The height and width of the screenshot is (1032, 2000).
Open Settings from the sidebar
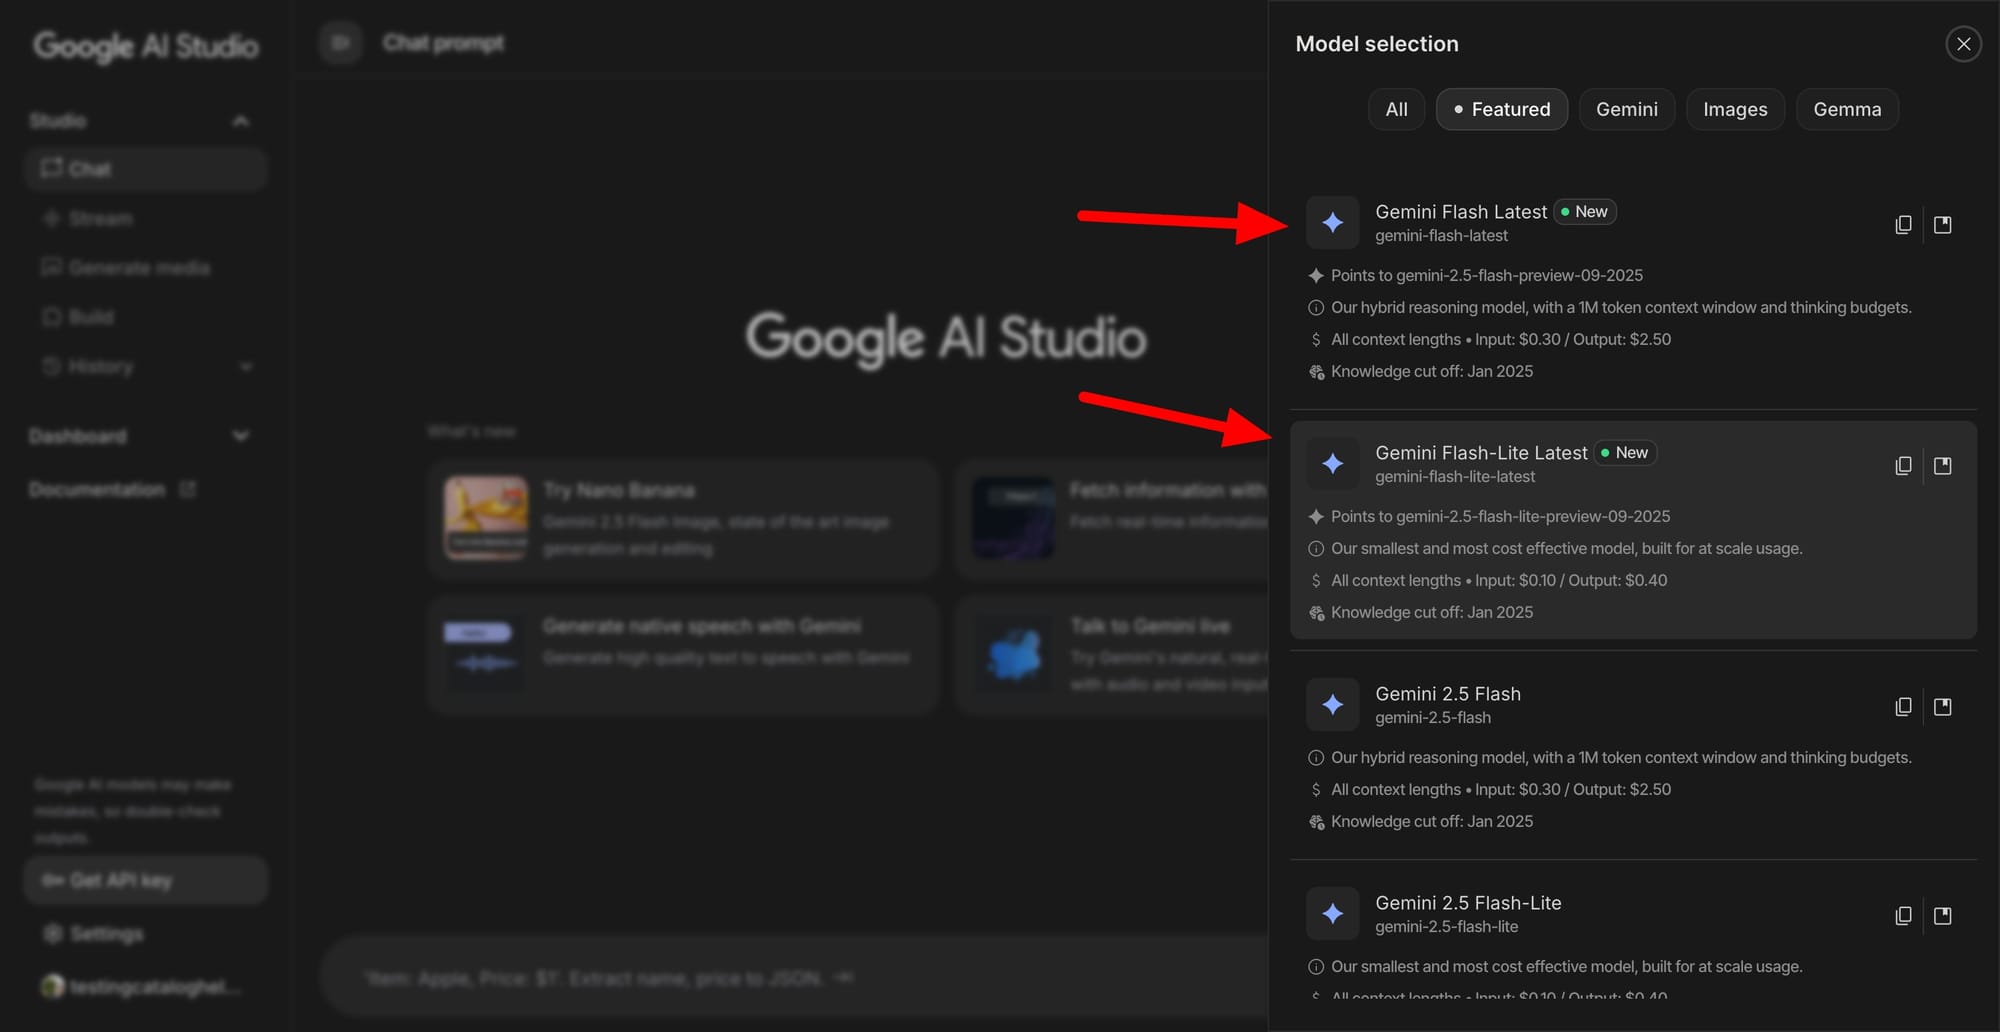pyautogui.click(x=104, y=933)
